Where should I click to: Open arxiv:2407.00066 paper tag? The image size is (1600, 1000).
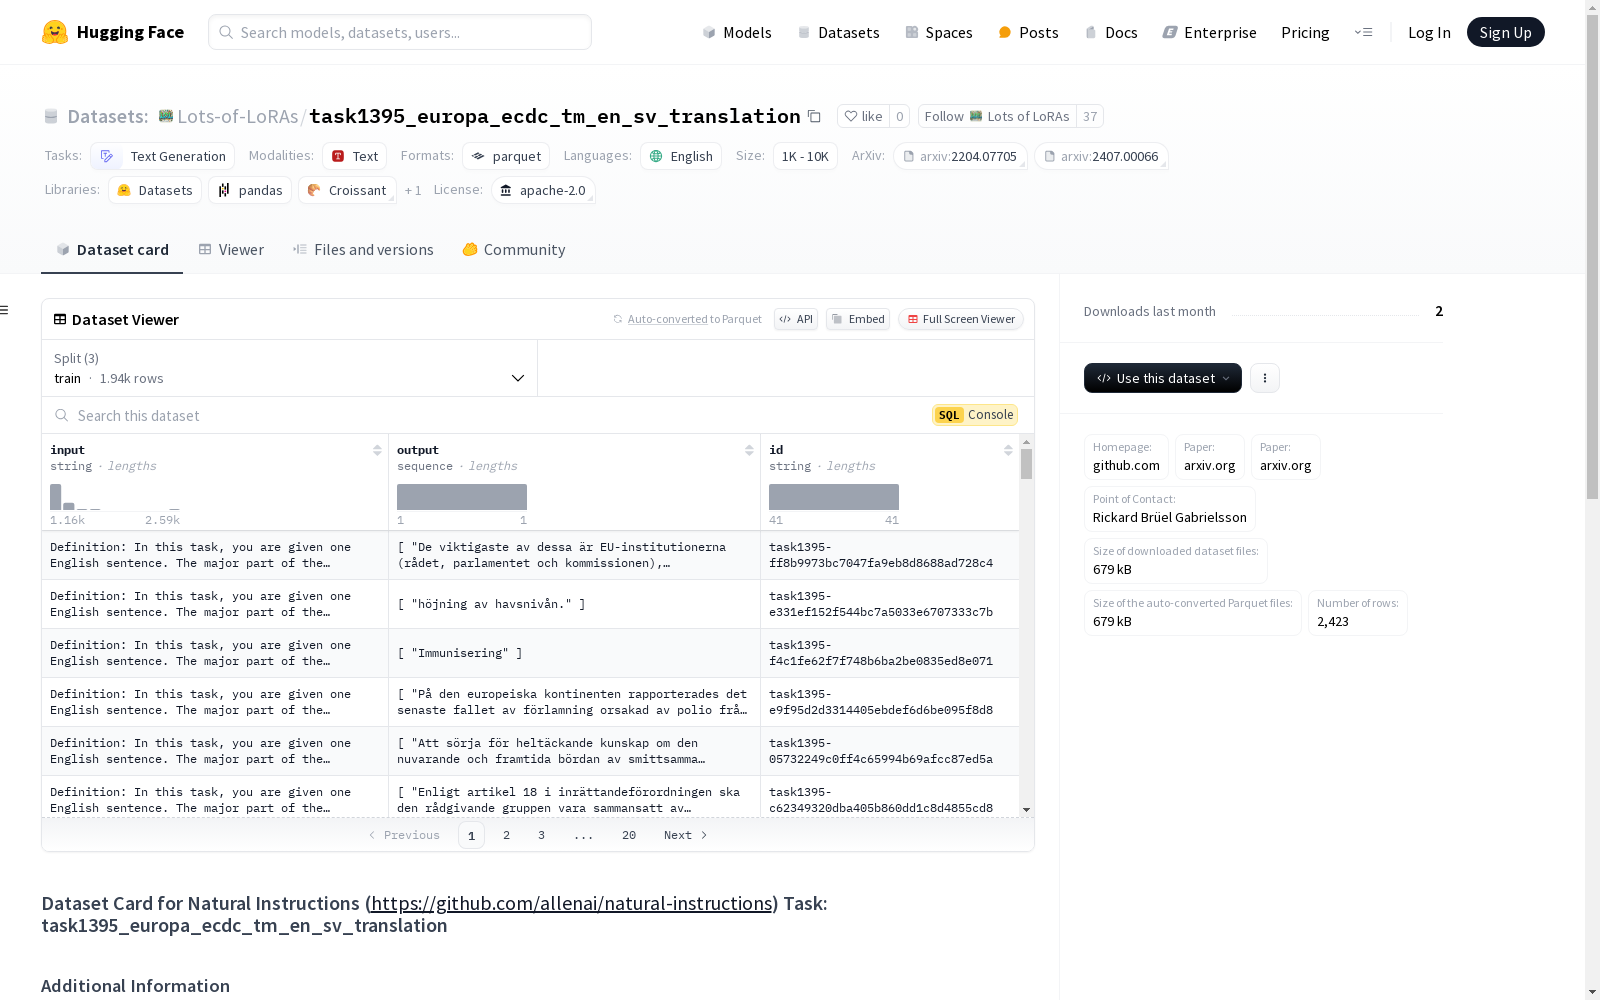pyautogui.click(x=1101, y=156)
